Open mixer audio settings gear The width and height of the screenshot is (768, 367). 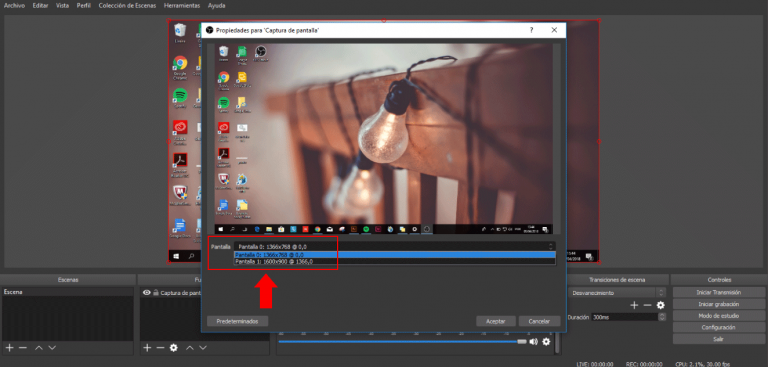[546, 342]
